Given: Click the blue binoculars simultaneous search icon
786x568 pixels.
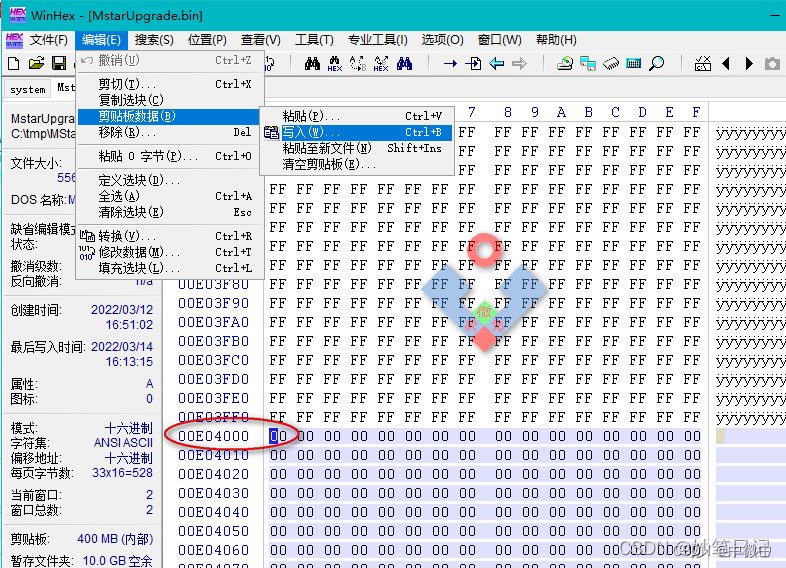Looking at the screenshot, I should point(405,63).
